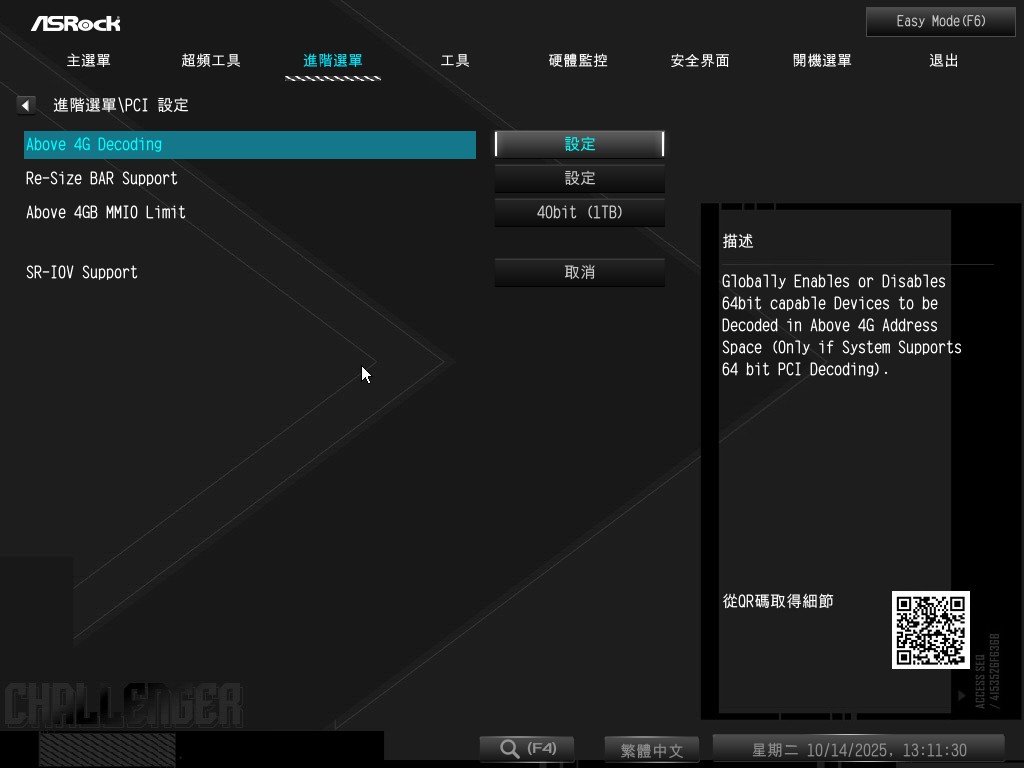Click the Easy Mode(F6) button

click(940, 21)
